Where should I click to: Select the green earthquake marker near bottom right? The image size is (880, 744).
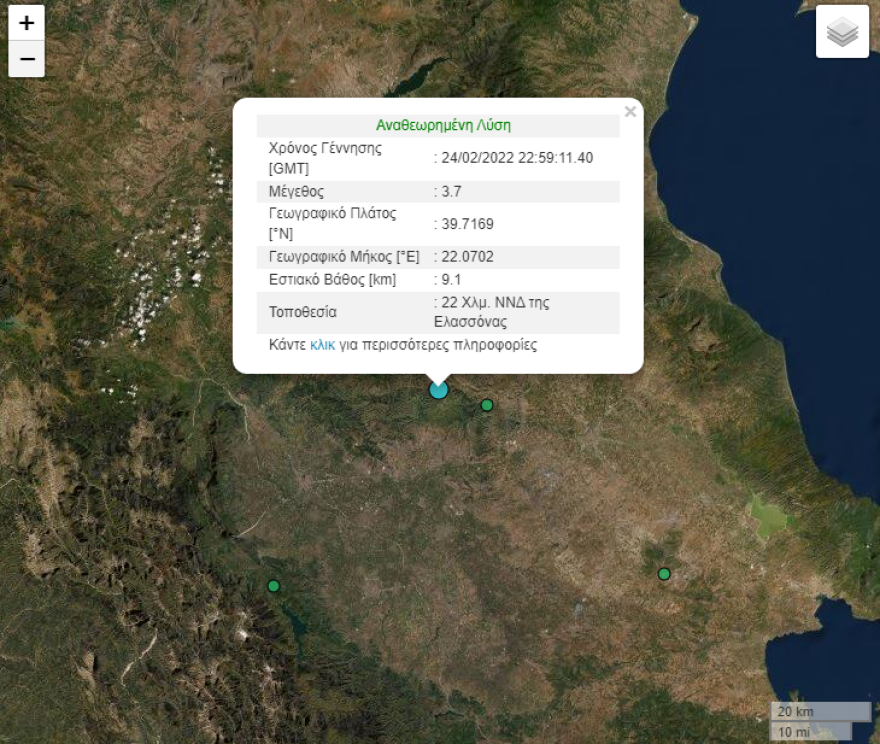pos(662,573)
